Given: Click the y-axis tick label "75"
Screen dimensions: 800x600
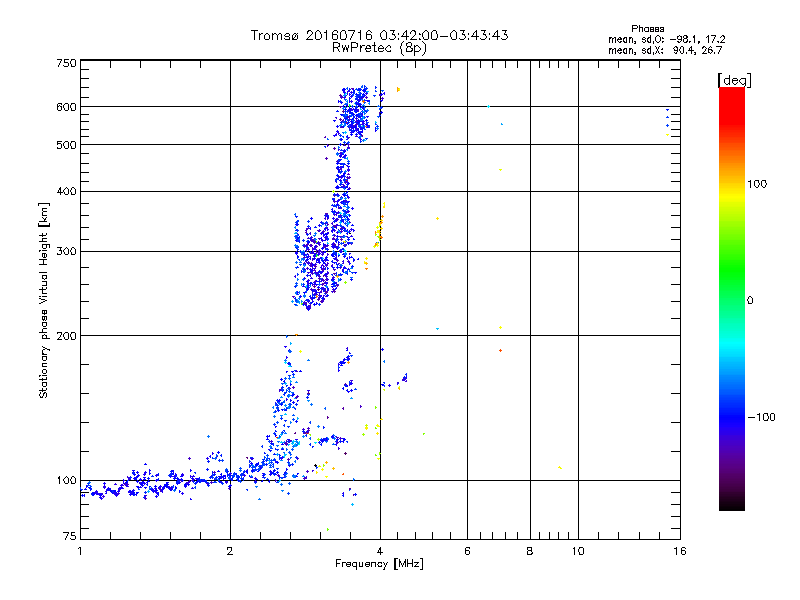Looking at the screenshot, I should pyautogui.click(x=70, y=536).
